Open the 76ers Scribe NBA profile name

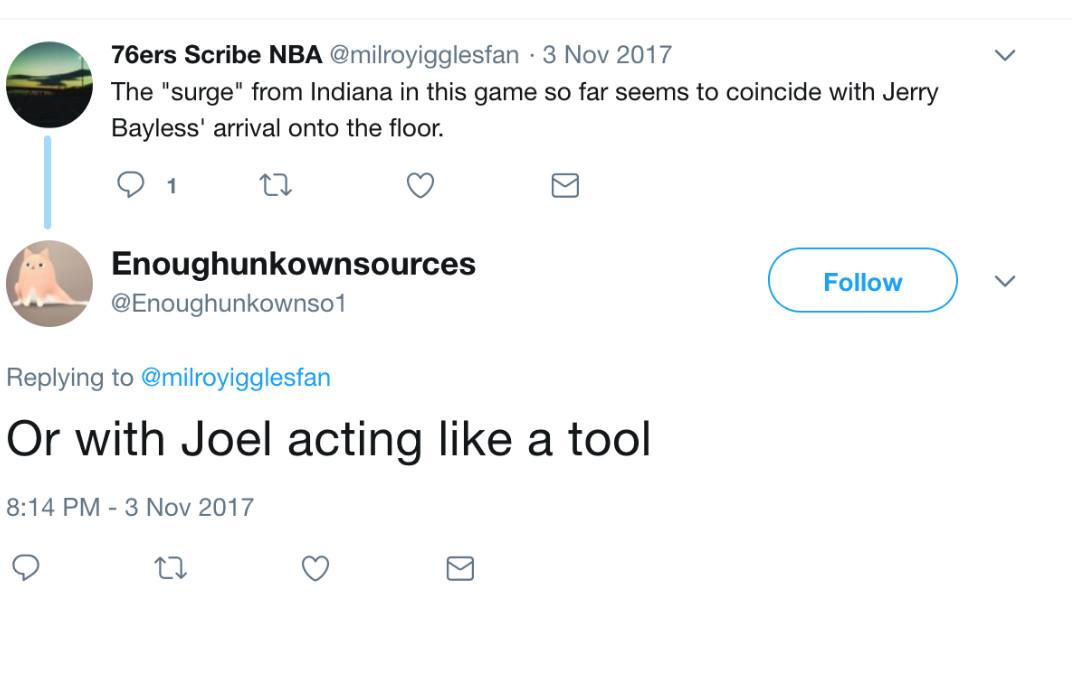click(216, 54)
